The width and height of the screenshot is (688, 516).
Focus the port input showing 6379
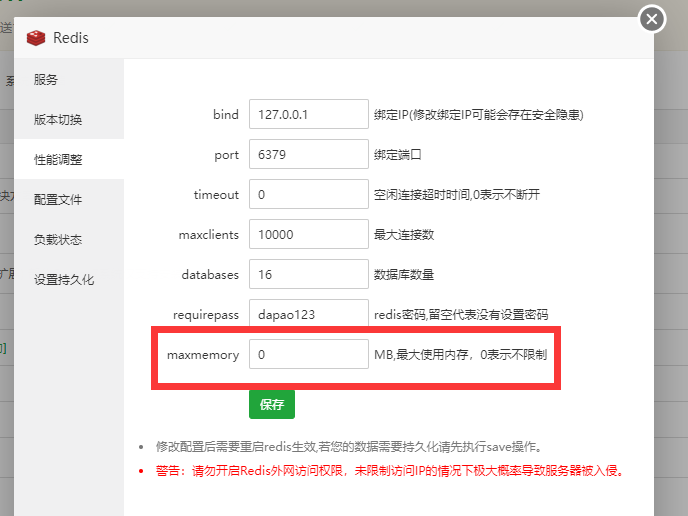309,154
